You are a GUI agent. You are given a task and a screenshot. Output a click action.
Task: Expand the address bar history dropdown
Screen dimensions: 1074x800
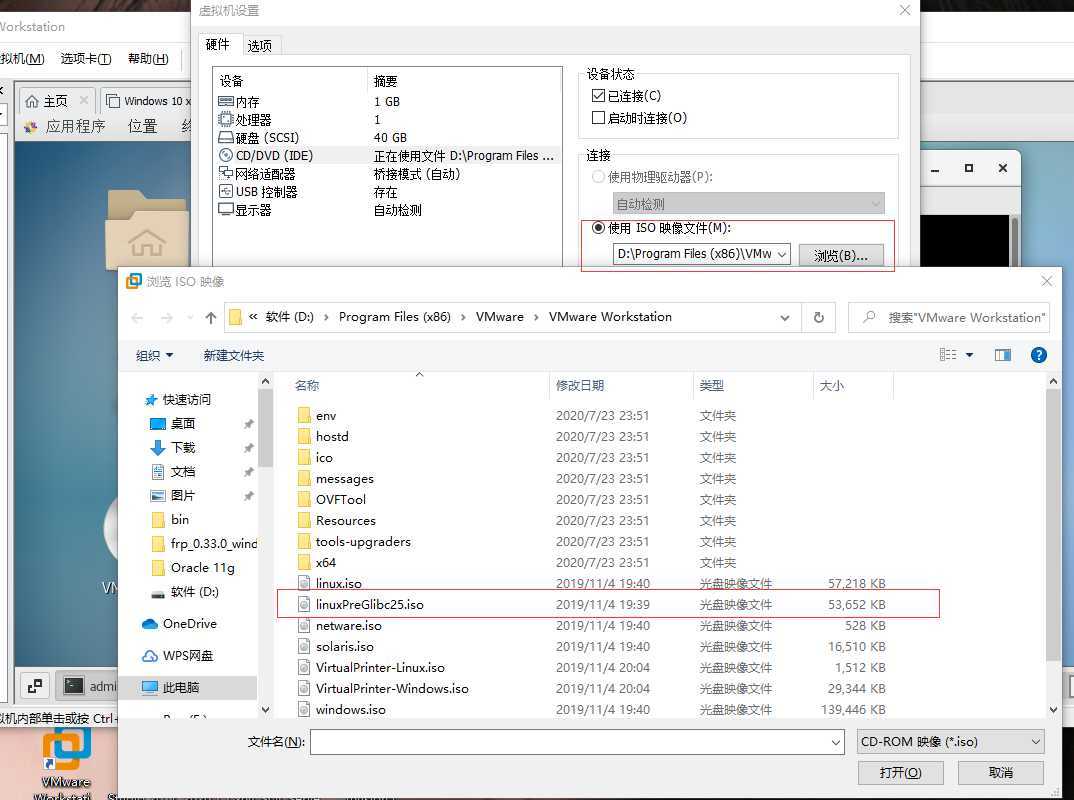point(785,318)
